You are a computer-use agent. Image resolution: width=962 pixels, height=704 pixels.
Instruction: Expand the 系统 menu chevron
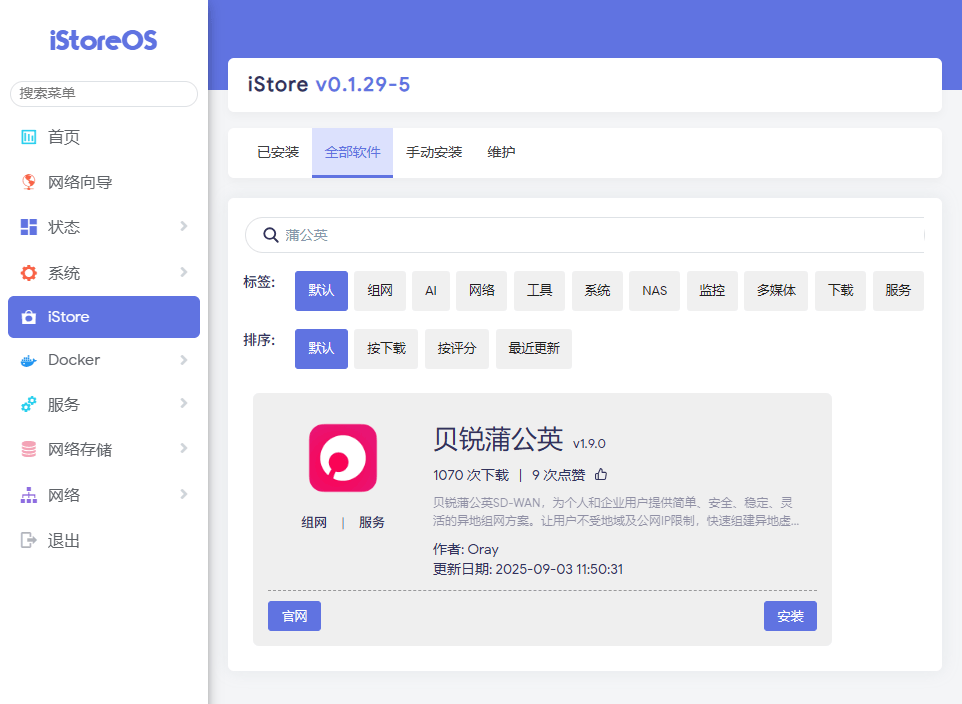coord(183,272)
